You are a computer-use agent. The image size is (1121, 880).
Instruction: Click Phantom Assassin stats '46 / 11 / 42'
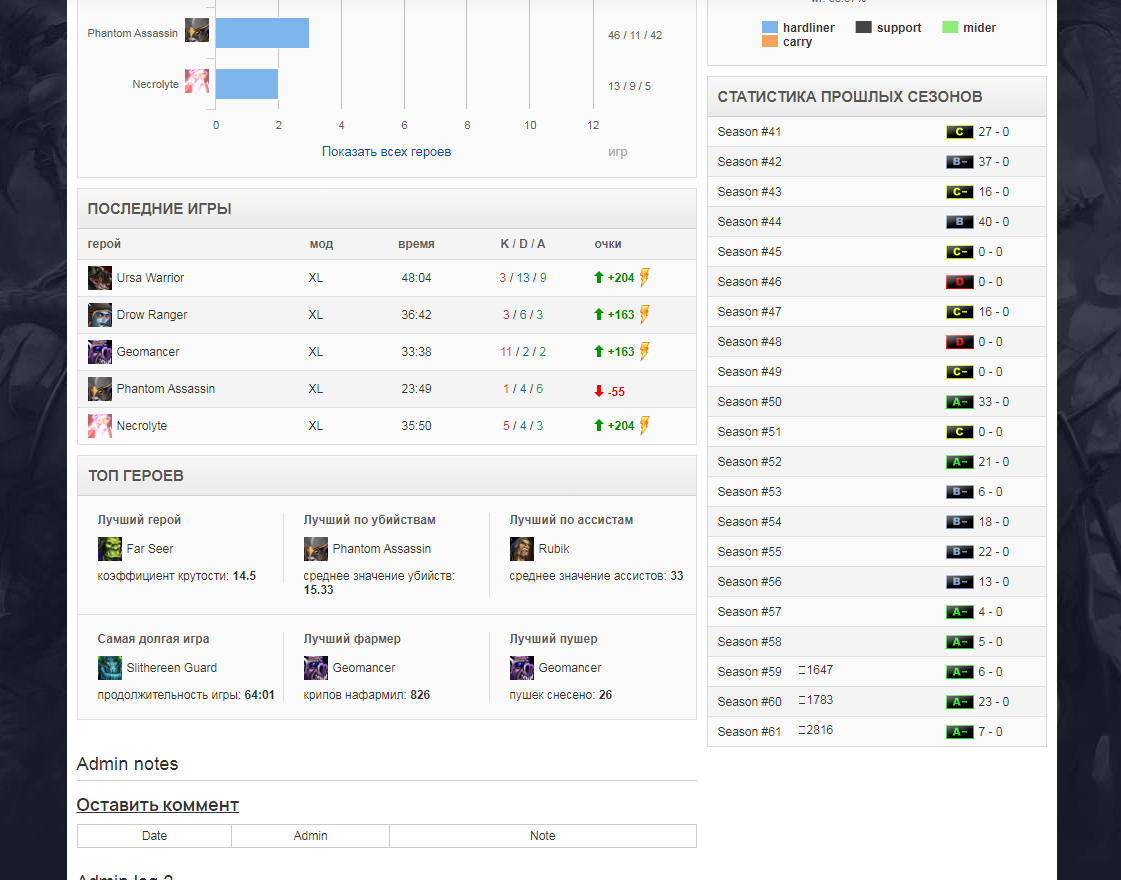[635, 35]
